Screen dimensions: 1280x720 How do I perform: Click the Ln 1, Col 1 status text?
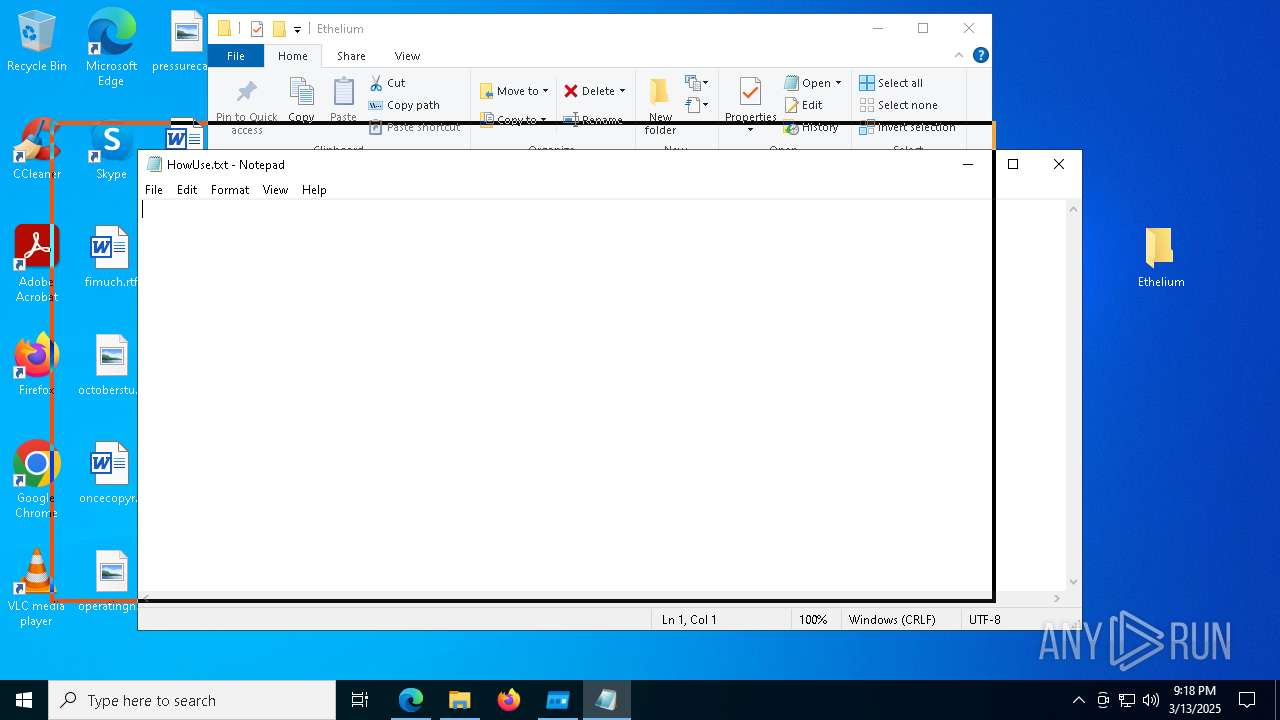coord(689,620)
